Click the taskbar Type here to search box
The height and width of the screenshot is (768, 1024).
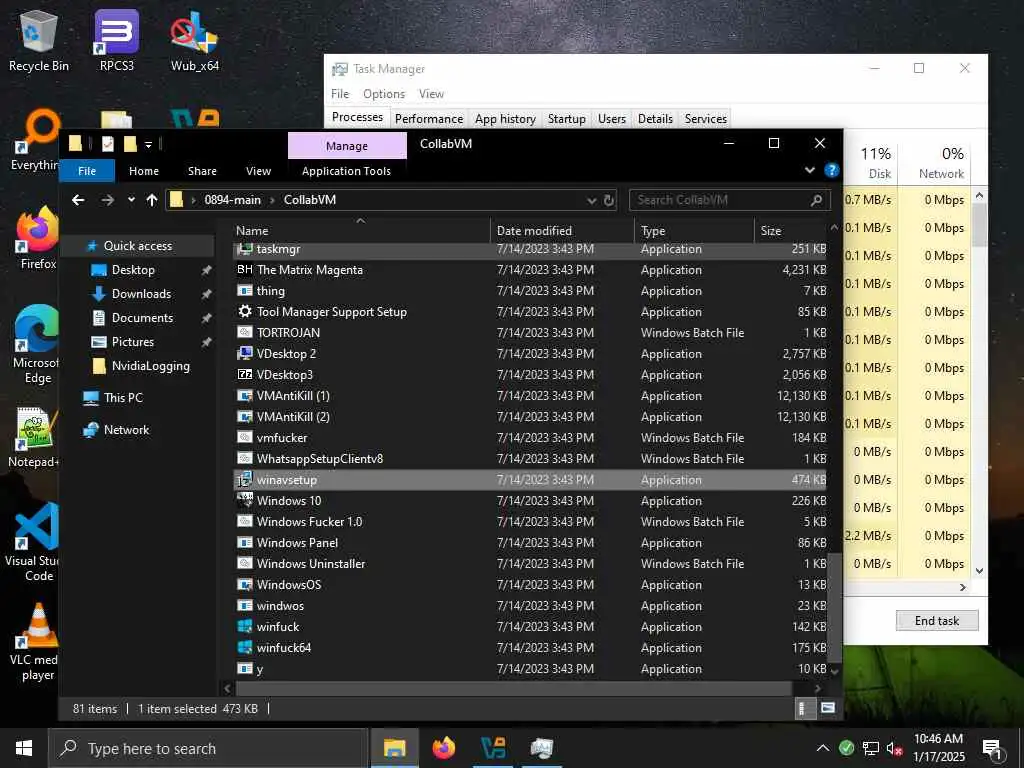(208, 748)
